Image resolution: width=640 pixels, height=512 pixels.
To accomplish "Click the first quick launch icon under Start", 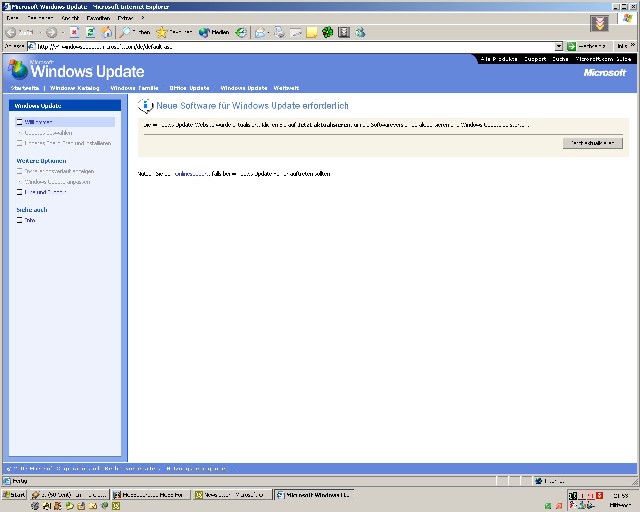I will pyautogui.click(x=35, y=506).
